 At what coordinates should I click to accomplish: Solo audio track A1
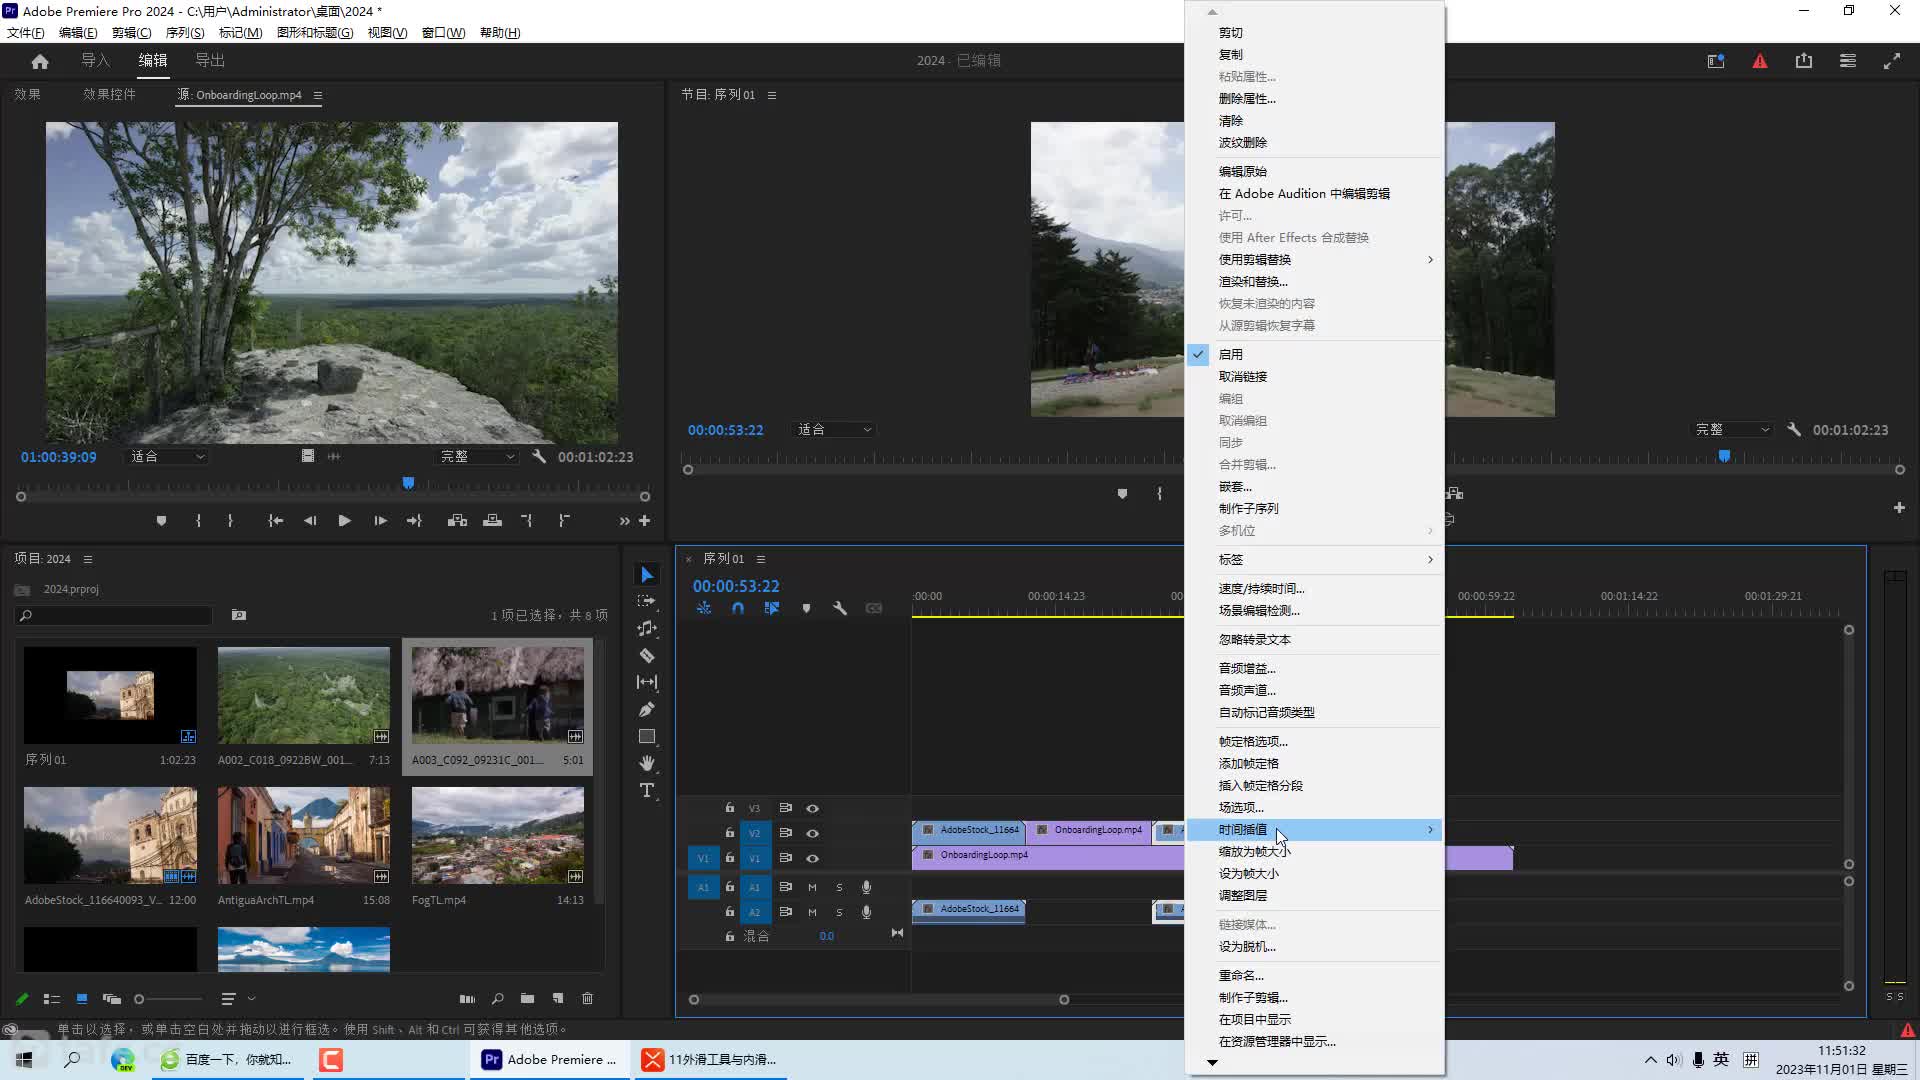(839, 887)
